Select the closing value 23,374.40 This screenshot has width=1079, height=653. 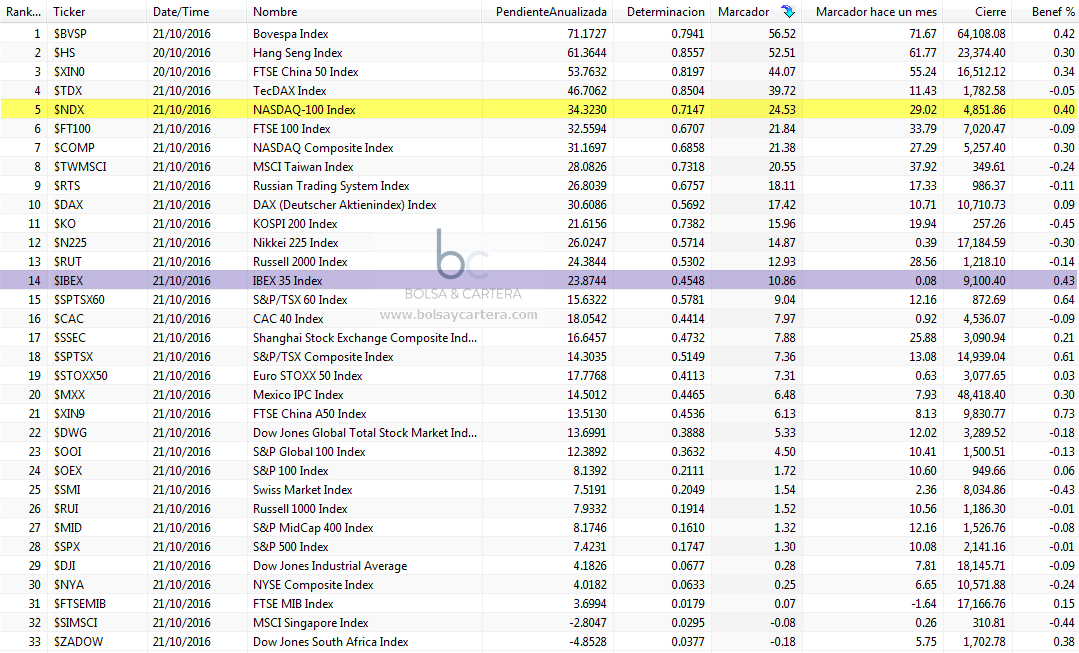(981, 53)
